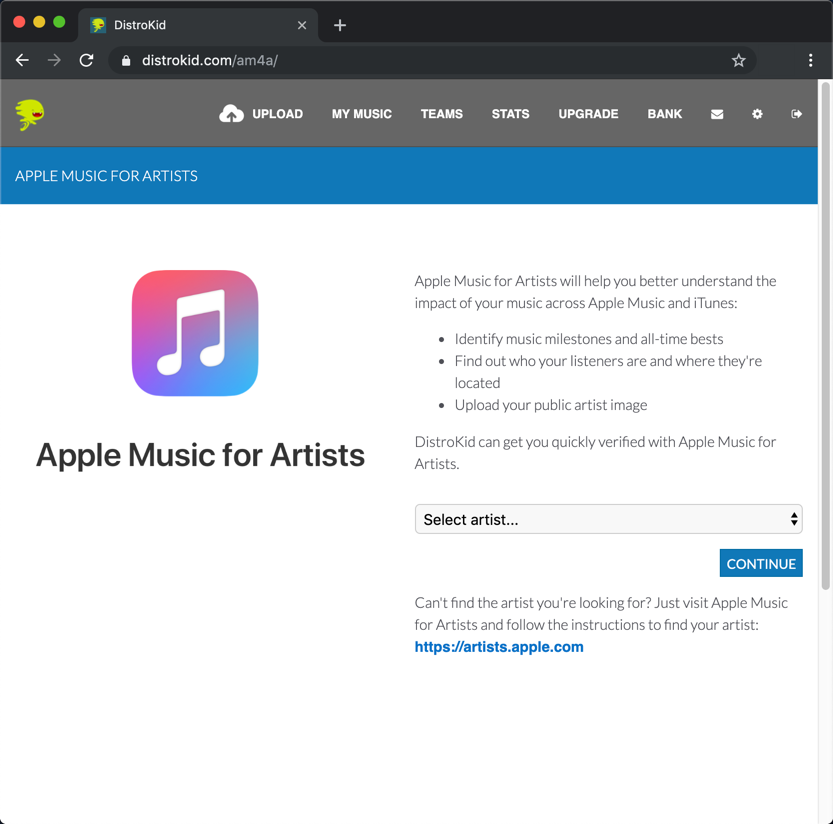The width and height of the screenshot is (833, 824).
Task: Open the settings gear icon
Action: (757, 114)
